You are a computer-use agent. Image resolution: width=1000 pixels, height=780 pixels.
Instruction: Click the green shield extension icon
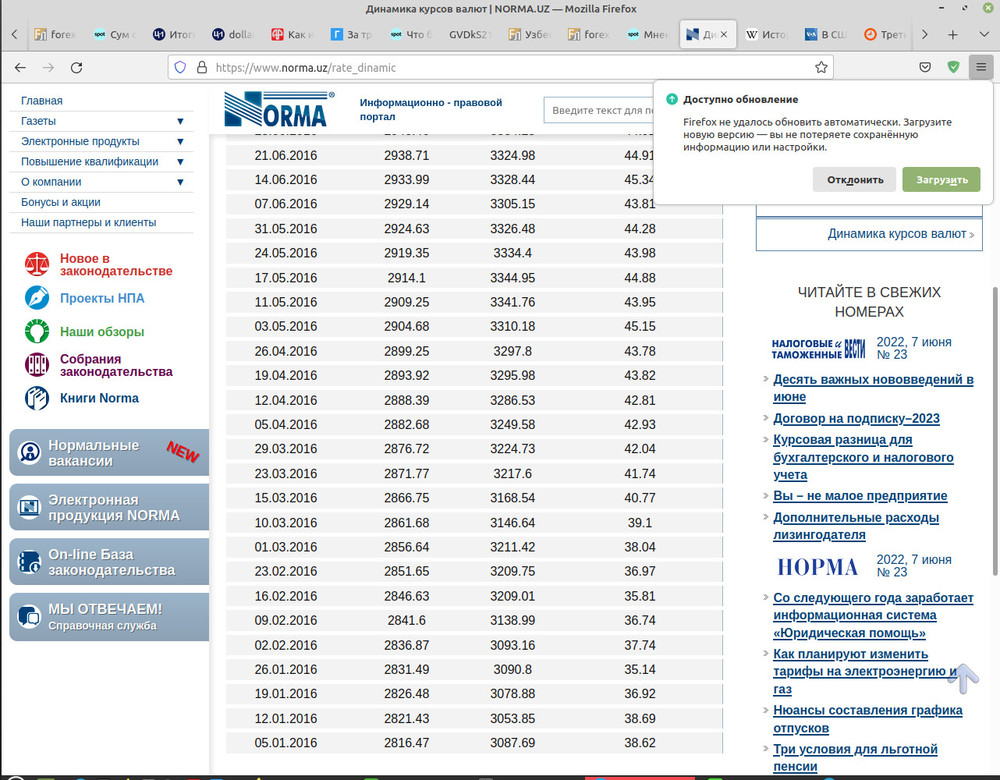coord(954,67)
